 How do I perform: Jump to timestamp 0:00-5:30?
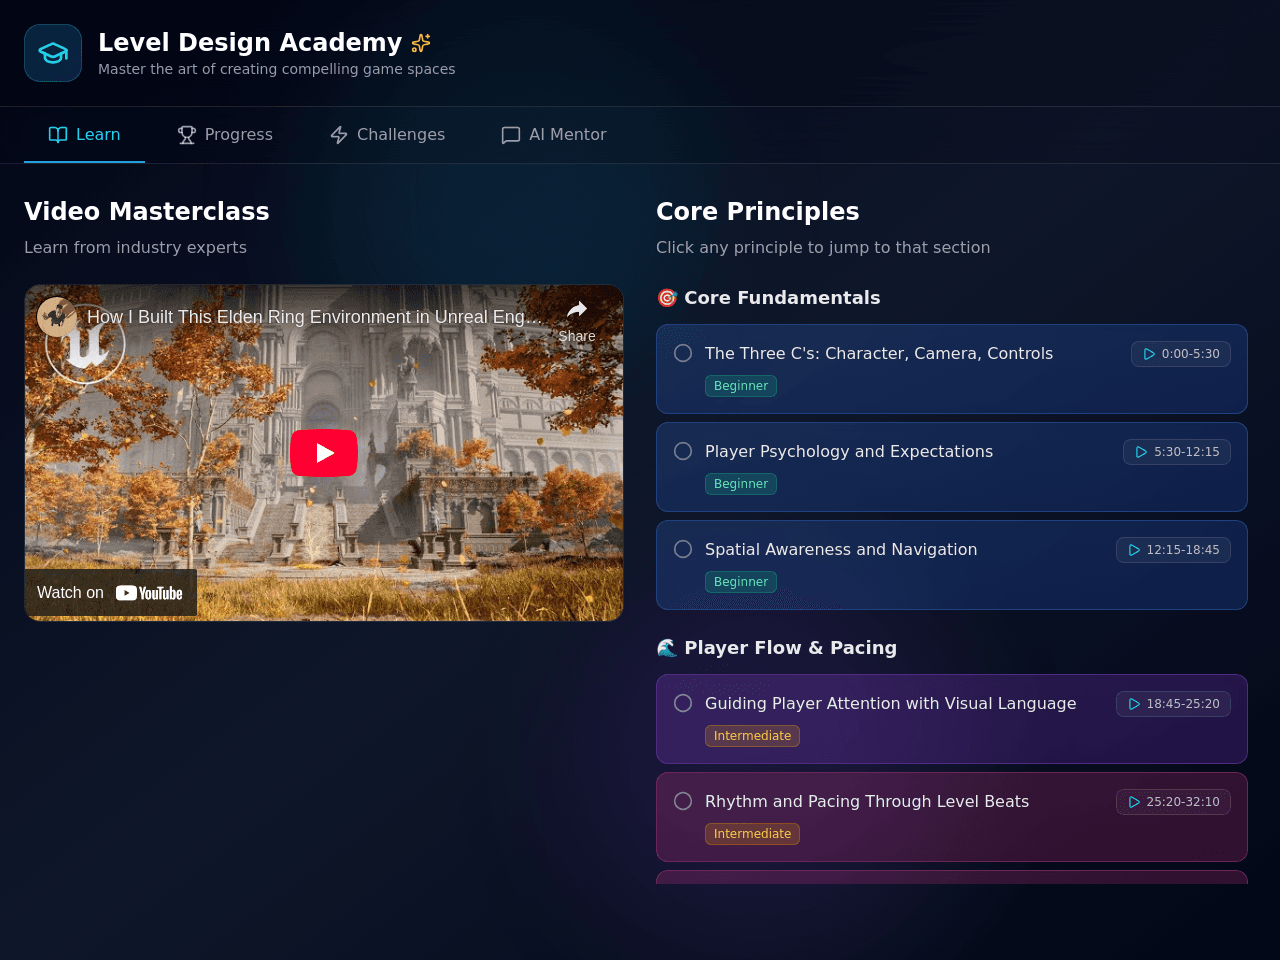pyautogui.click(x=1181, y=354)
